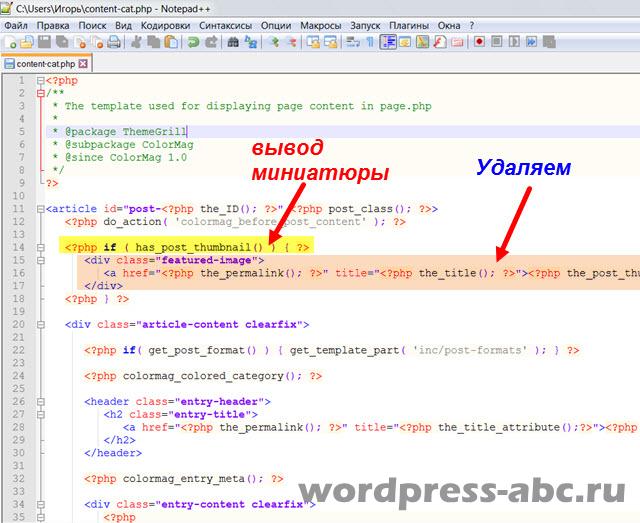Play back recorded macro icon
The width and height of the screenshot is (640, 523).
[514, 42]
